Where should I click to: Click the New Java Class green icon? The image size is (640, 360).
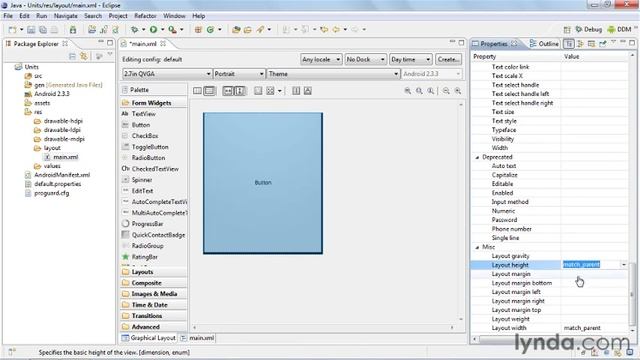(x=210, y=29)
